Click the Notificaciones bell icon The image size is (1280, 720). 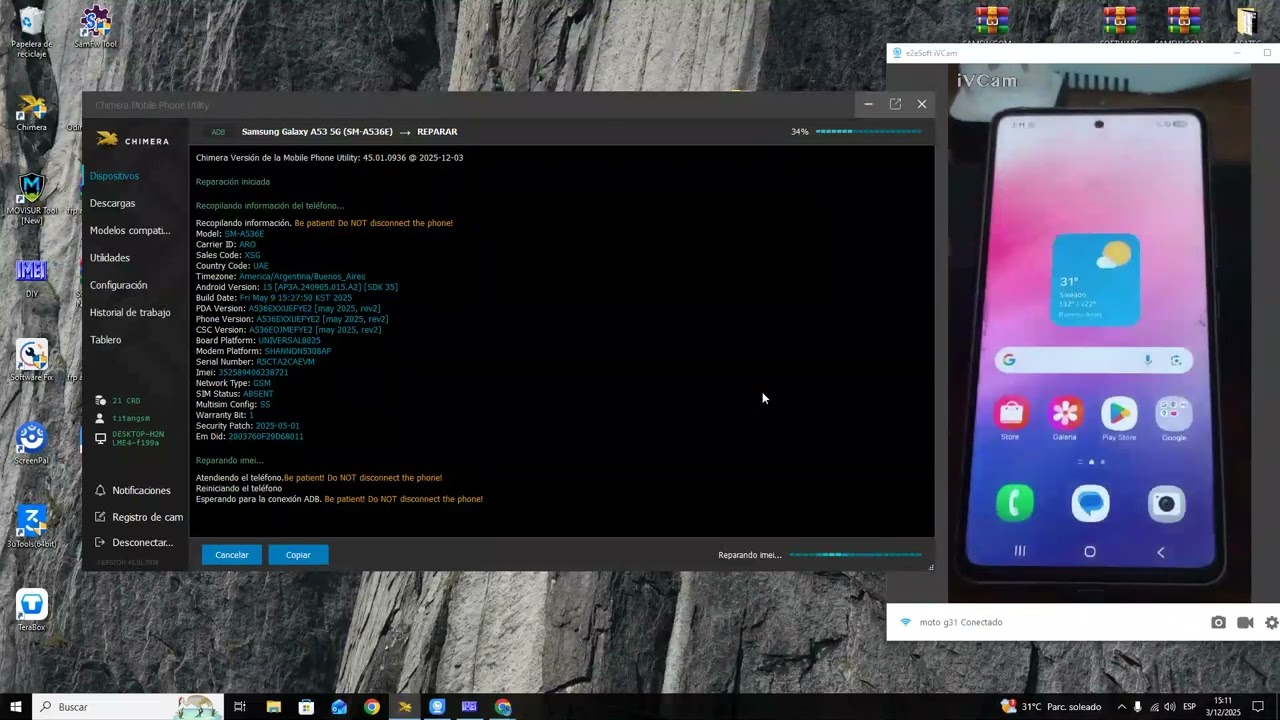click(100, 490)
